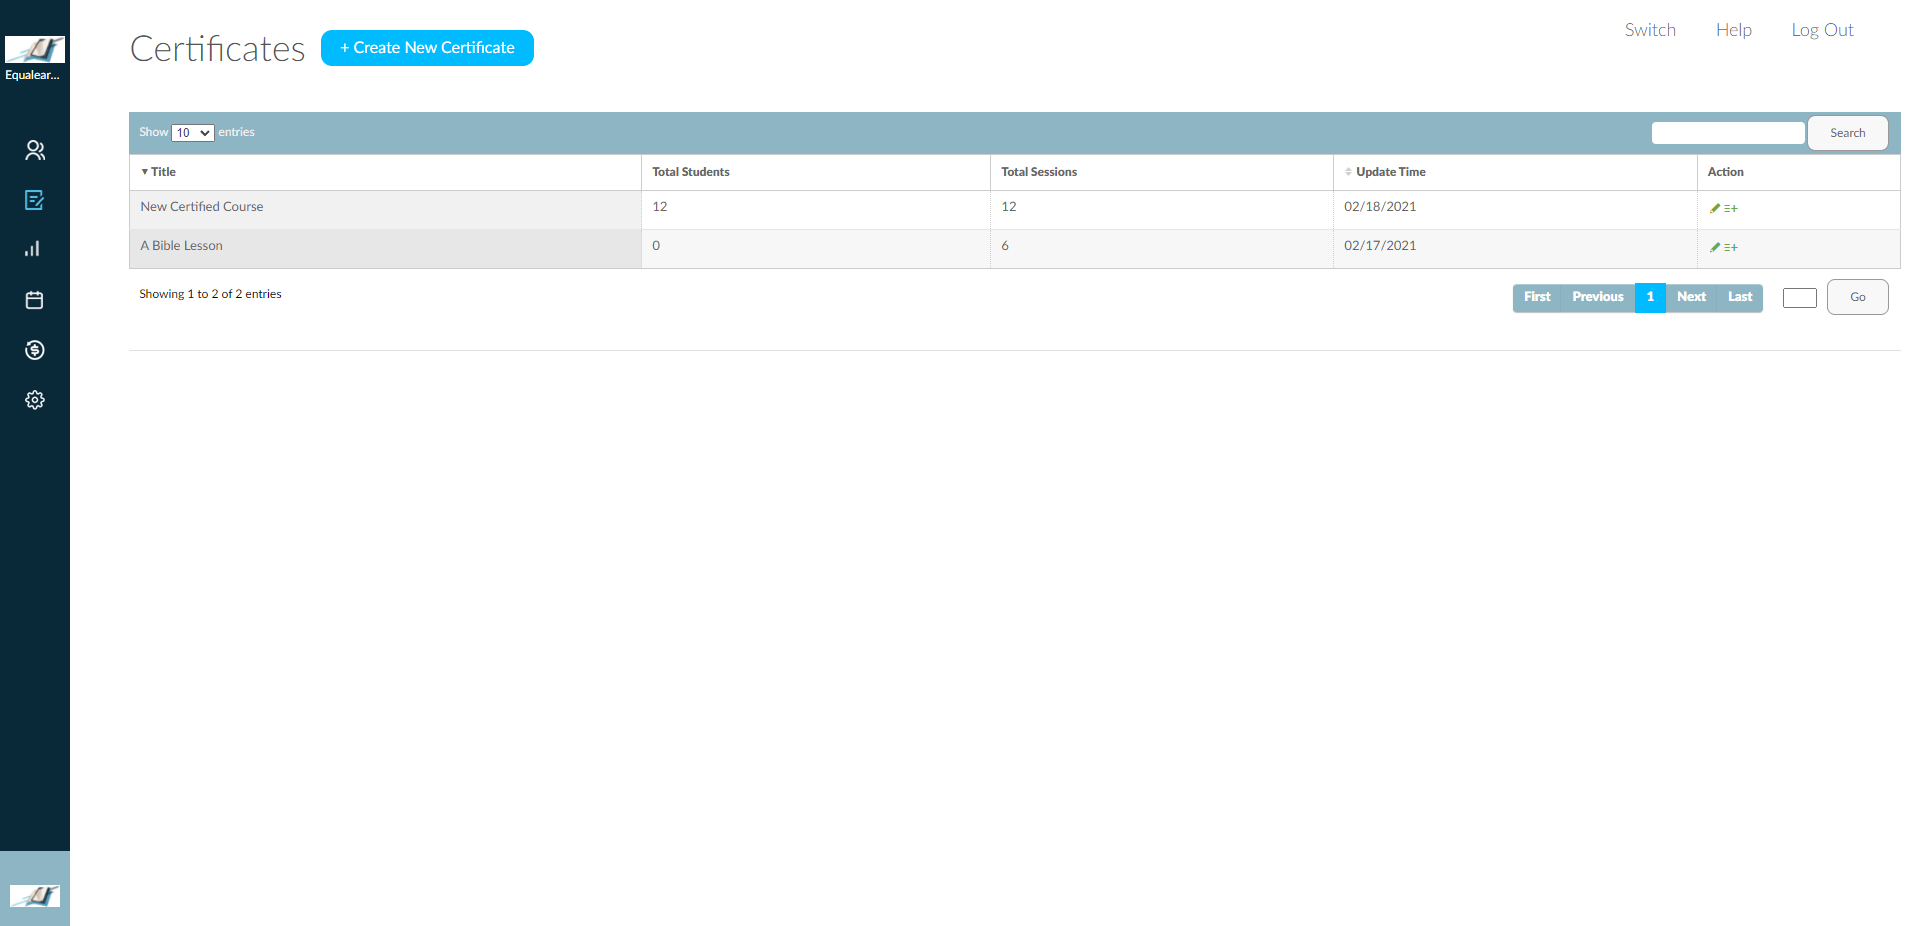
Task: Open the settings gear in sidebar
Action: click(34, 400)
